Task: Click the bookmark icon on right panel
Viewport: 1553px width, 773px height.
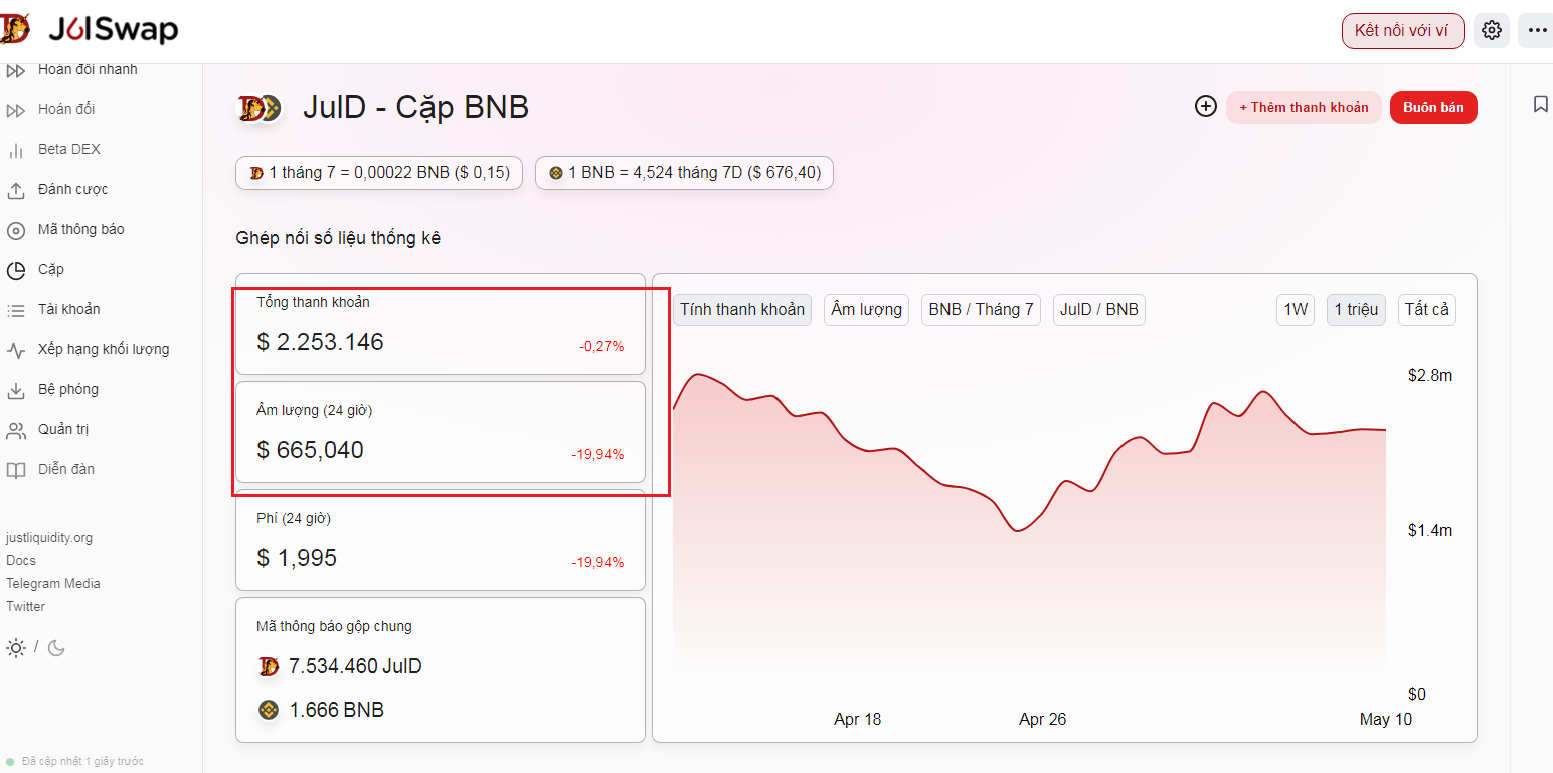Action: click(x=1540, y=104)
